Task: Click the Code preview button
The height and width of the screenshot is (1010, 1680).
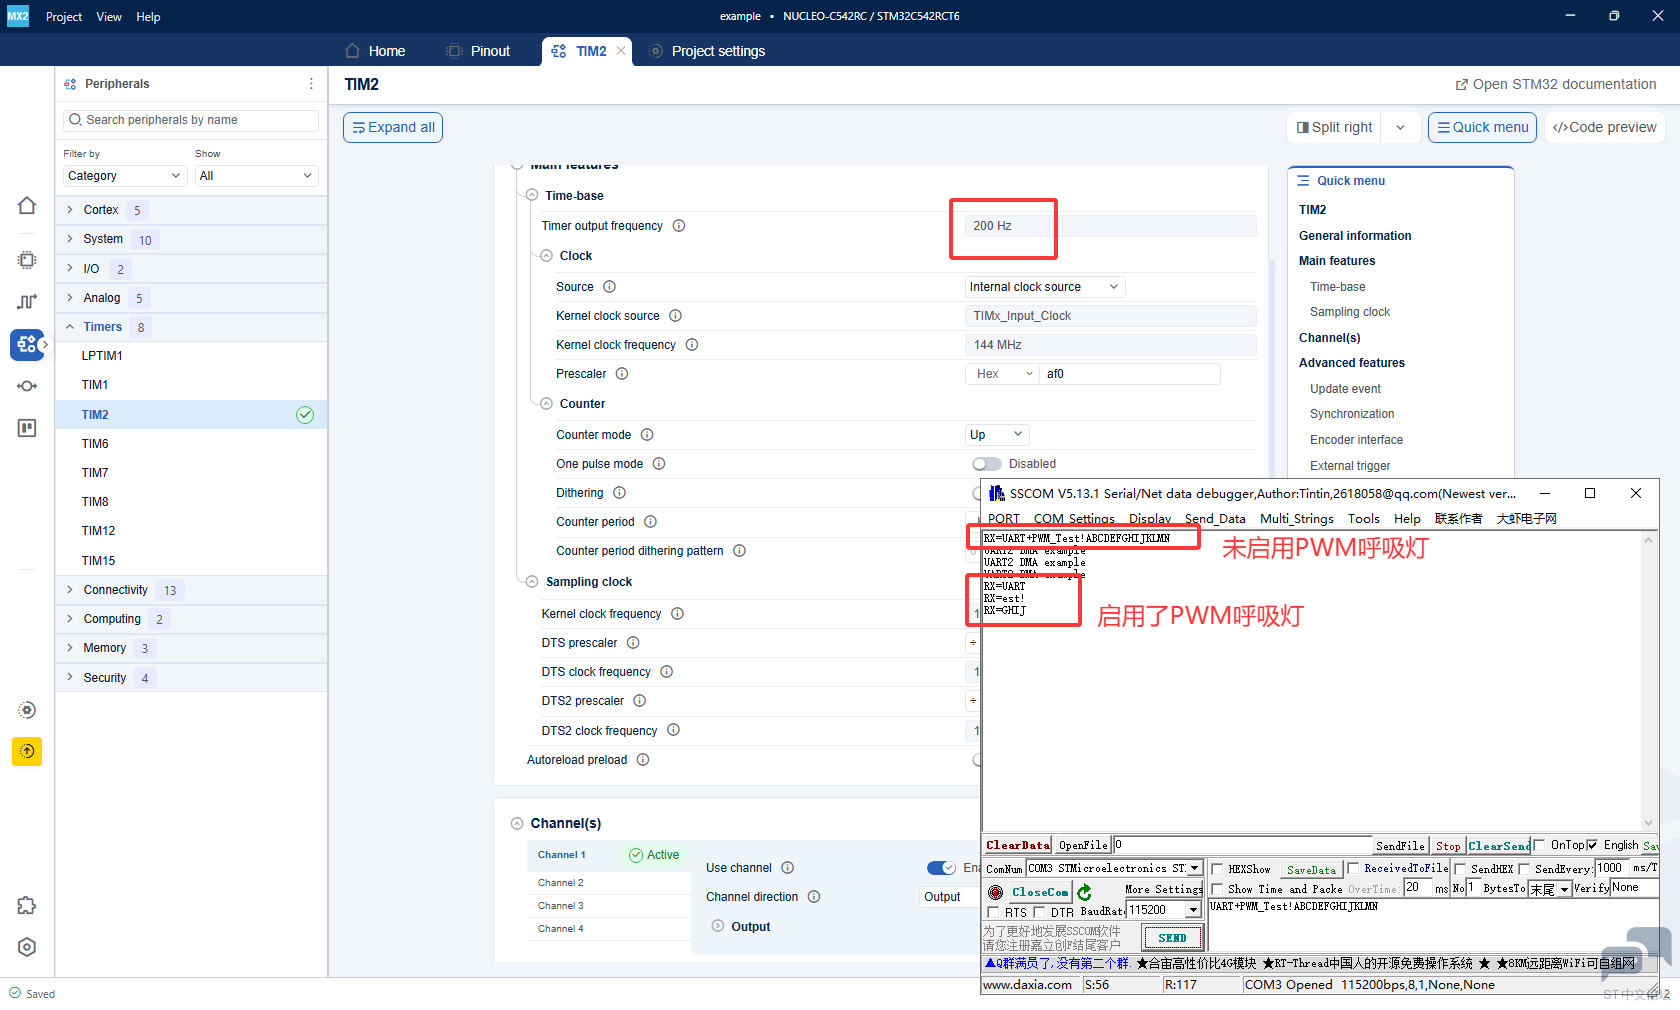Action: point(1605,128)
